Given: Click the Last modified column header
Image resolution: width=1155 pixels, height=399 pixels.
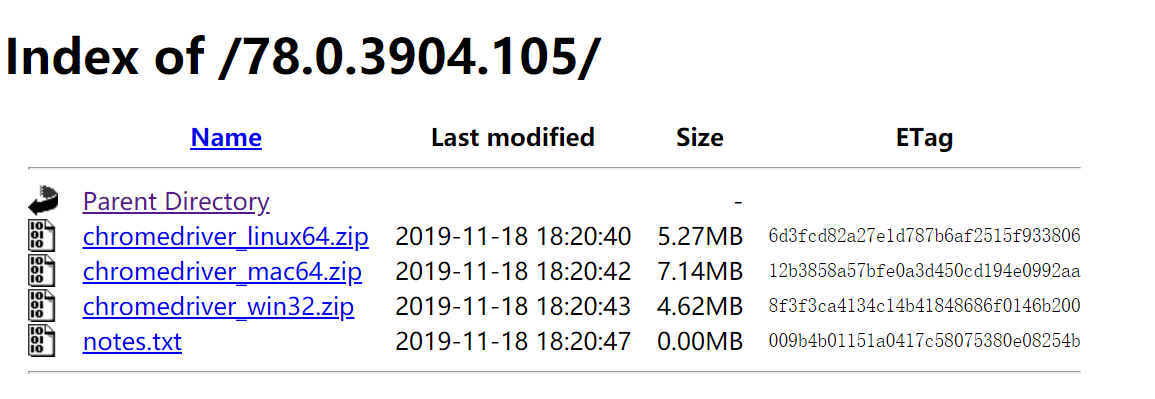Looking at the screenshot, I should coord(513,138).
